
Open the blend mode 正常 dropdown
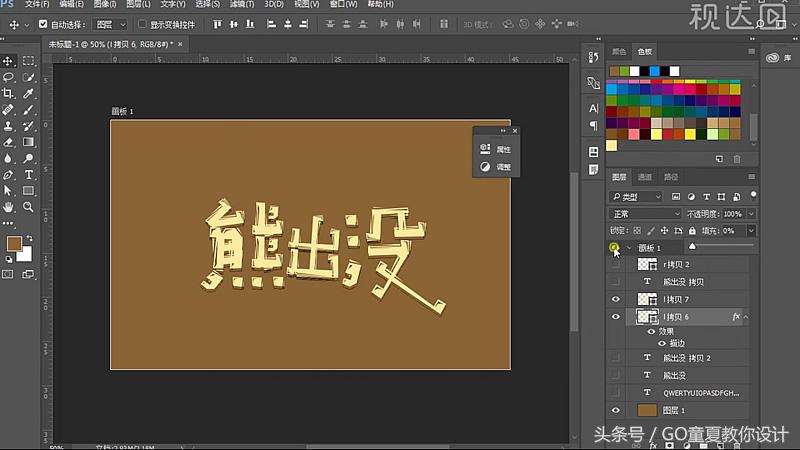(645, 214)
